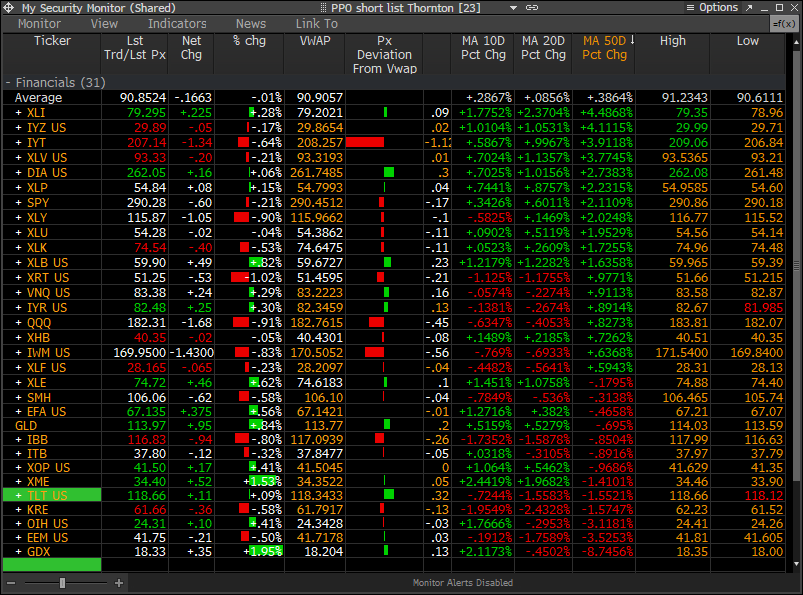
Task: Click the scrollbar up arrow
Action: 796,42
